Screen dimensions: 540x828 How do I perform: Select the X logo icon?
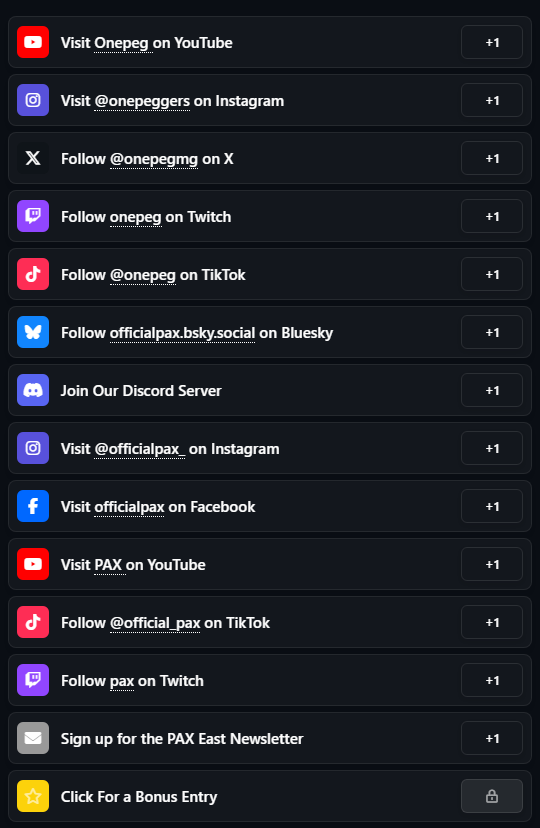pos(33,158)
